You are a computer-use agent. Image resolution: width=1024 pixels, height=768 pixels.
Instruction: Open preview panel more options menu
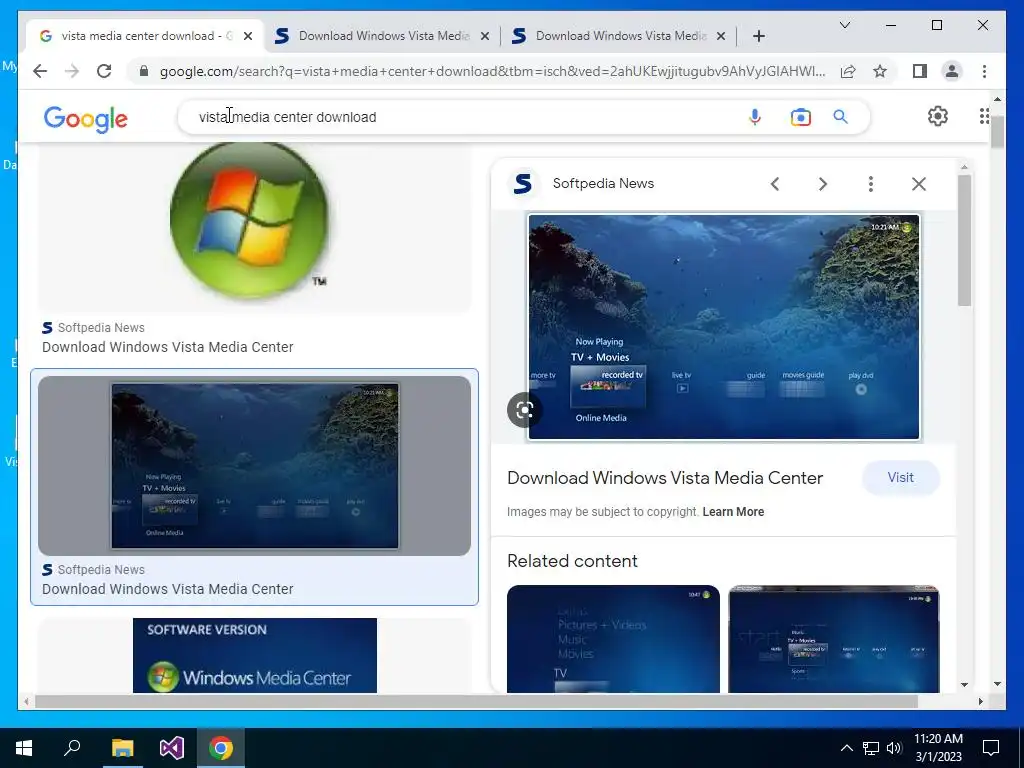[x=871, y=184]
